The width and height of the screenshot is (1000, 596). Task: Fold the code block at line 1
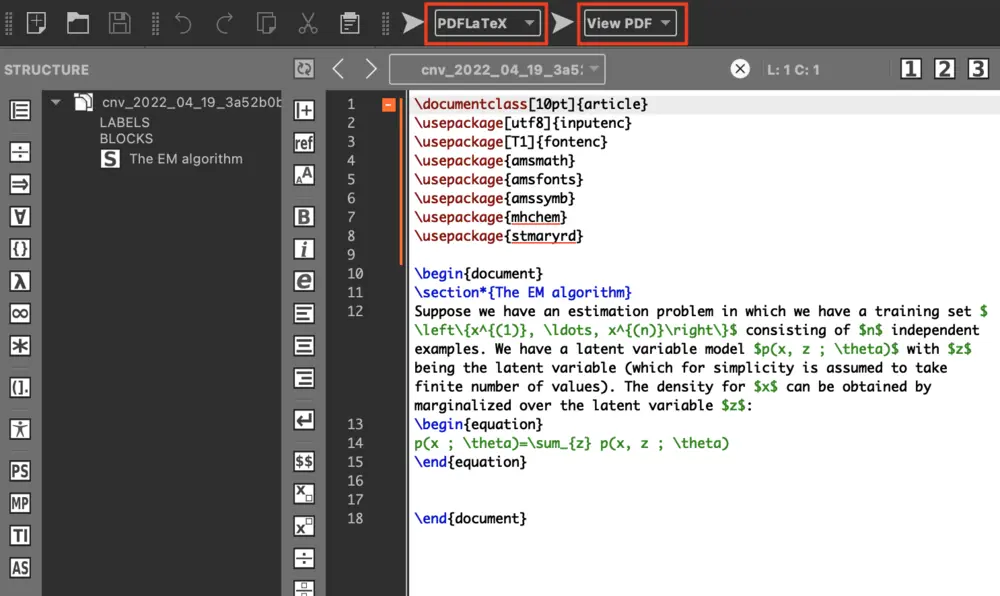click(x=388, y=105)
